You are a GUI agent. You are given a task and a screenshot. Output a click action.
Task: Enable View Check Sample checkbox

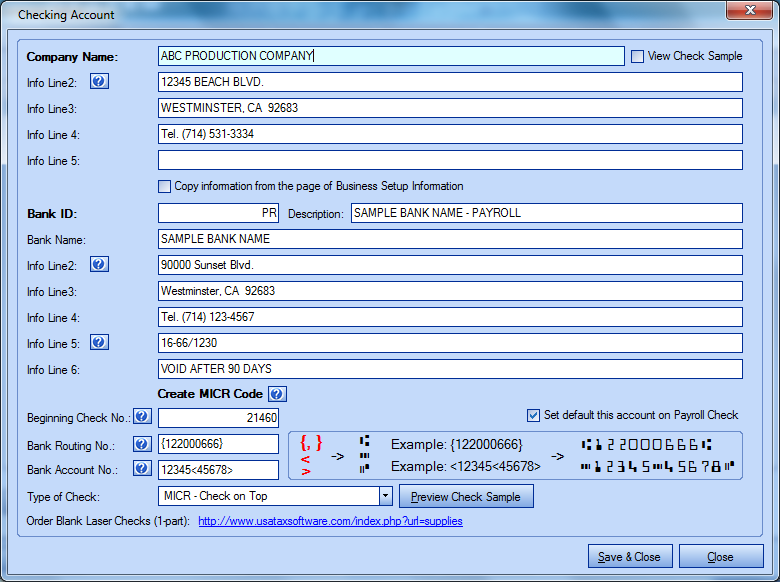[637, 57]
